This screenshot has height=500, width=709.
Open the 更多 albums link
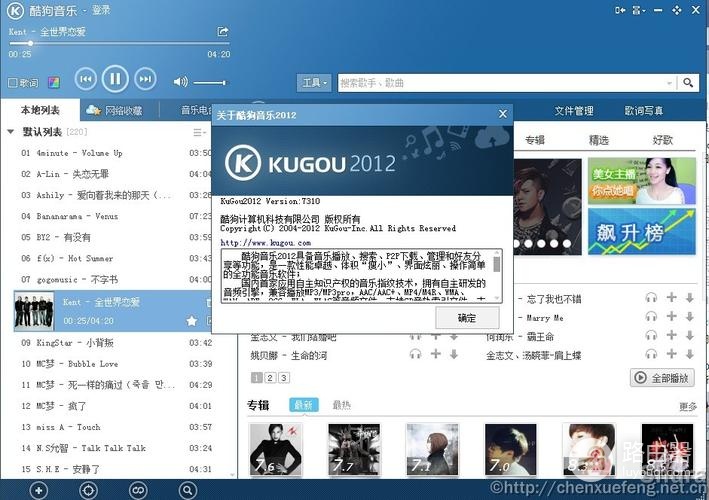[688, 406]
